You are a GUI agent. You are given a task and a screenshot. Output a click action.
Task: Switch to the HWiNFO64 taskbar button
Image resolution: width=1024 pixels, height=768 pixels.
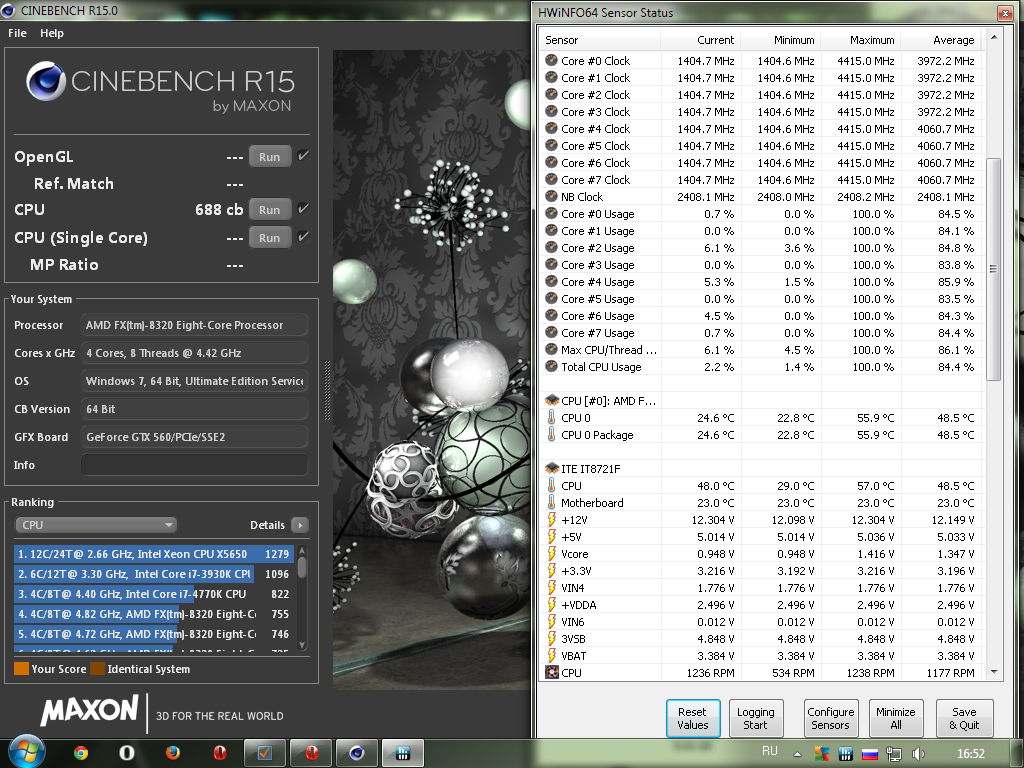tap(403, 754)
